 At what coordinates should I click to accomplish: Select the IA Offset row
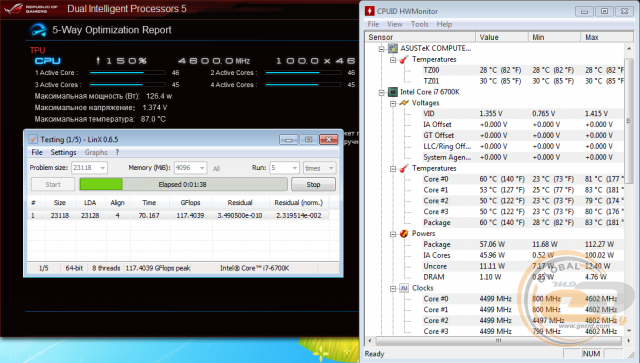[523, 125]
